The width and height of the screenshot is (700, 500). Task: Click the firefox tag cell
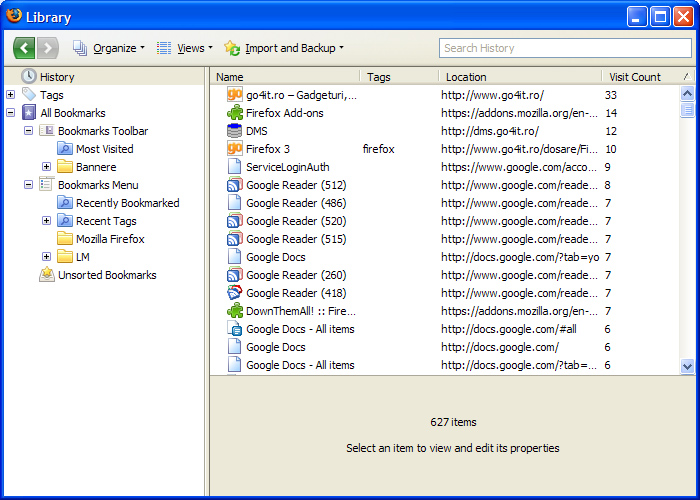click(379, 149)
